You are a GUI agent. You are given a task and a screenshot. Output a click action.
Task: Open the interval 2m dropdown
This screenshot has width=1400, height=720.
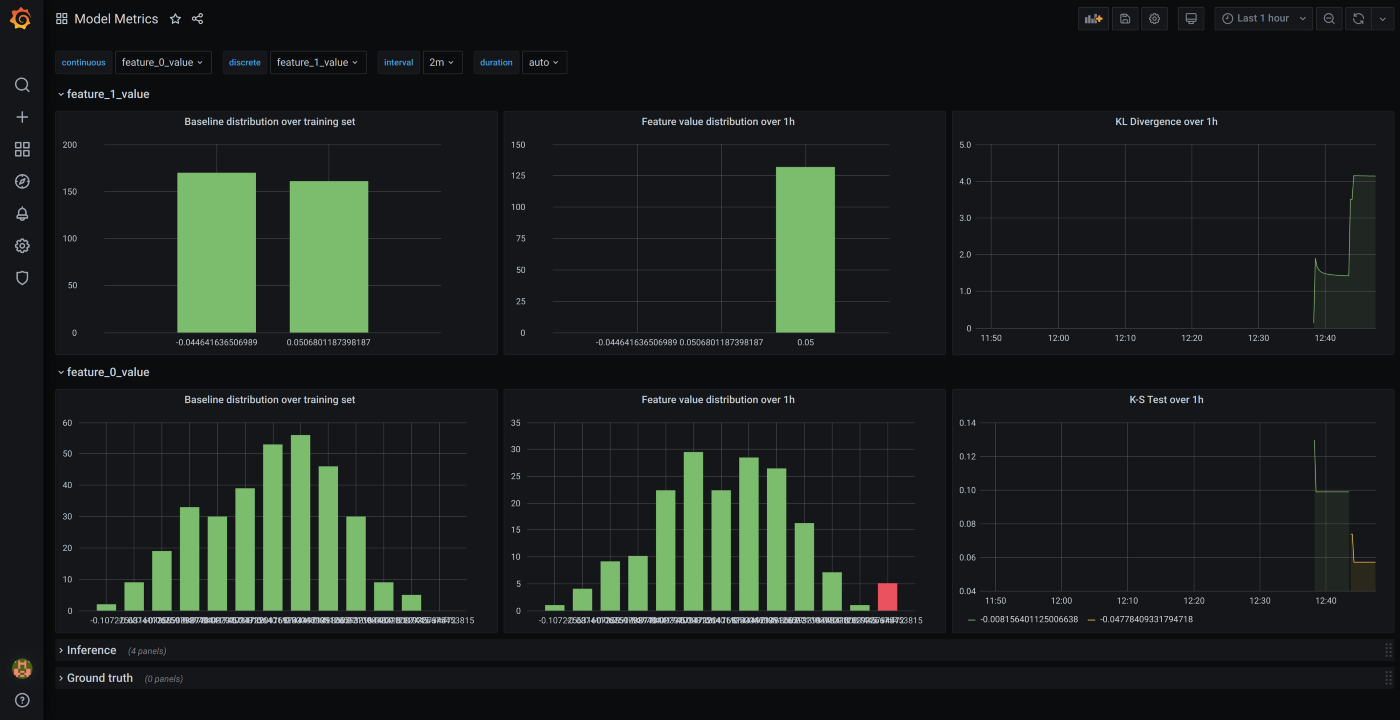pyautogui.click(x=442, y=62)
